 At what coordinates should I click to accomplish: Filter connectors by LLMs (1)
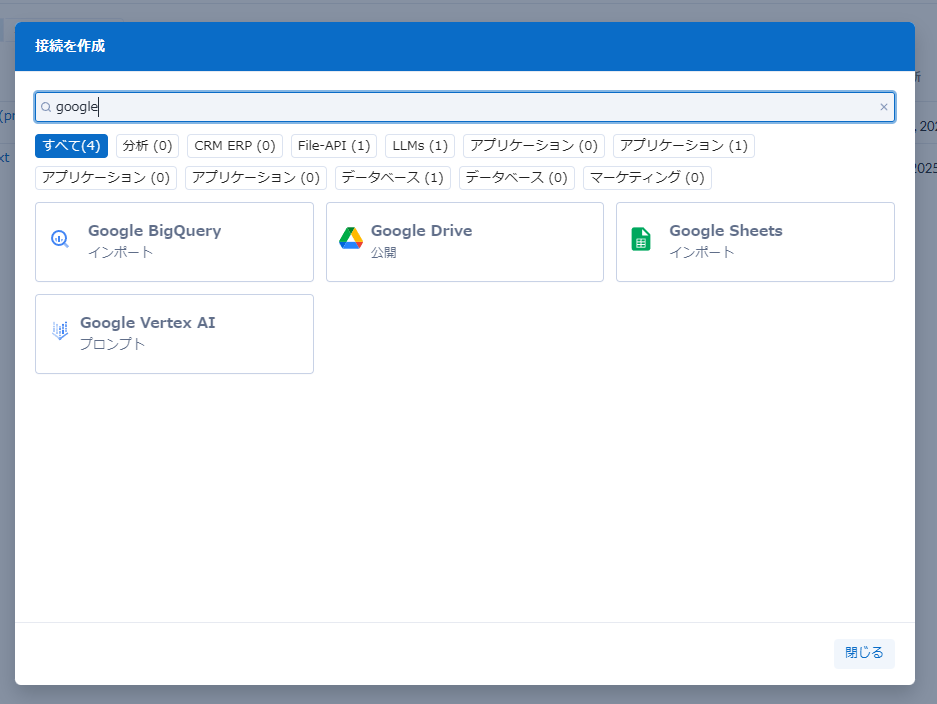pos(420,146)
